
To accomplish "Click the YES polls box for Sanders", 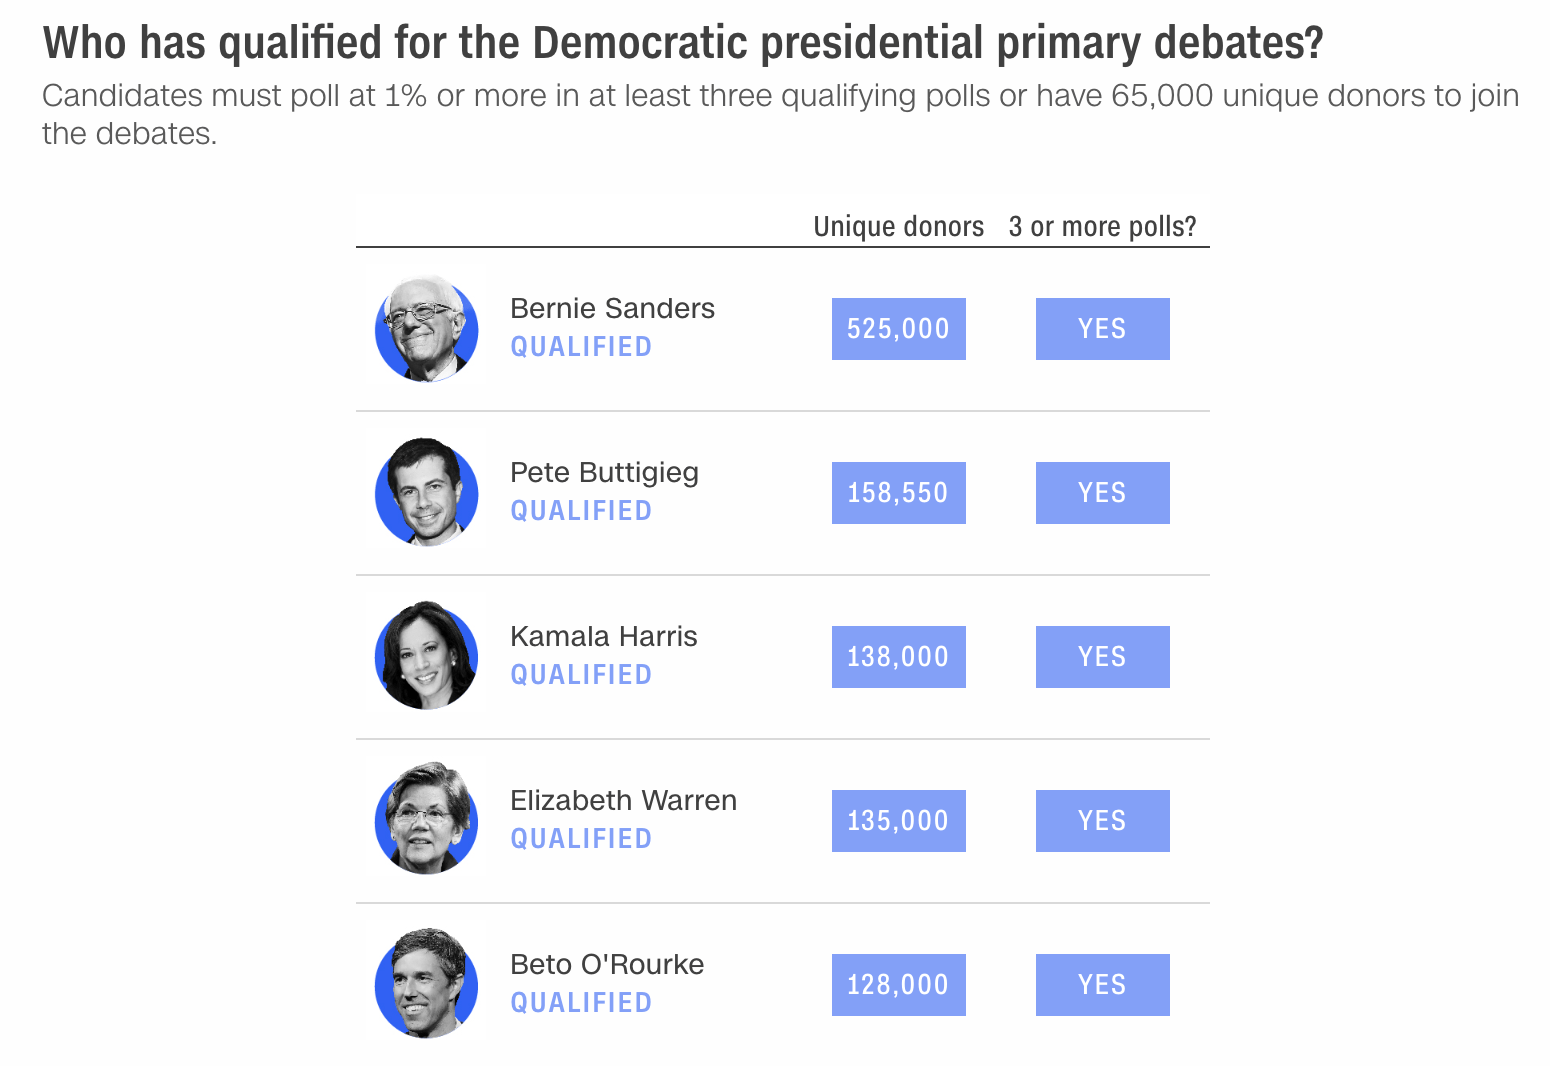I will [x=1102, y=329].
